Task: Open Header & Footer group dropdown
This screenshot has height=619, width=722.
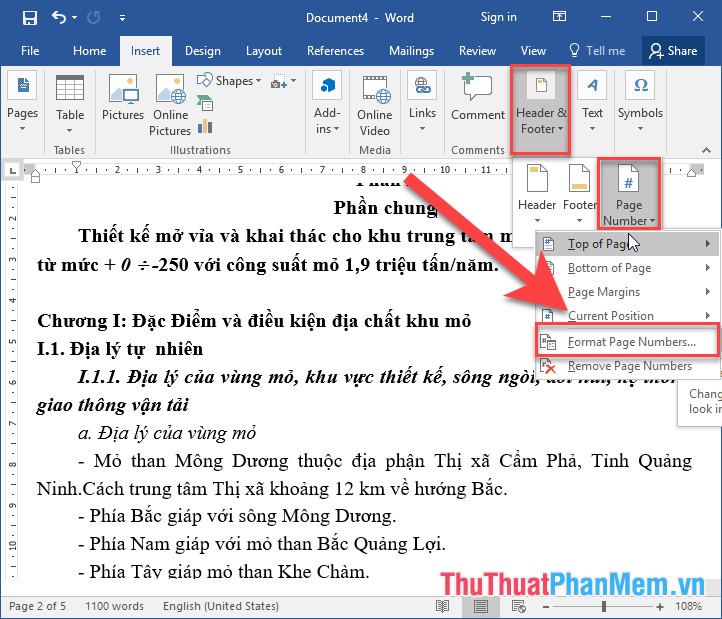Action: (x=541, y=109)
